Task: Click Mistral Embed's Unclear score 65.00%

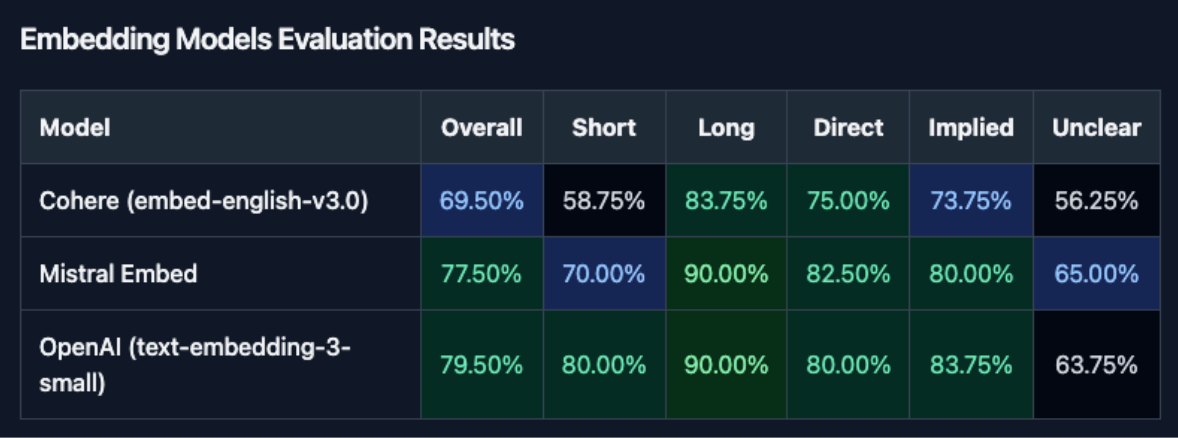Action: [1096, 274]
